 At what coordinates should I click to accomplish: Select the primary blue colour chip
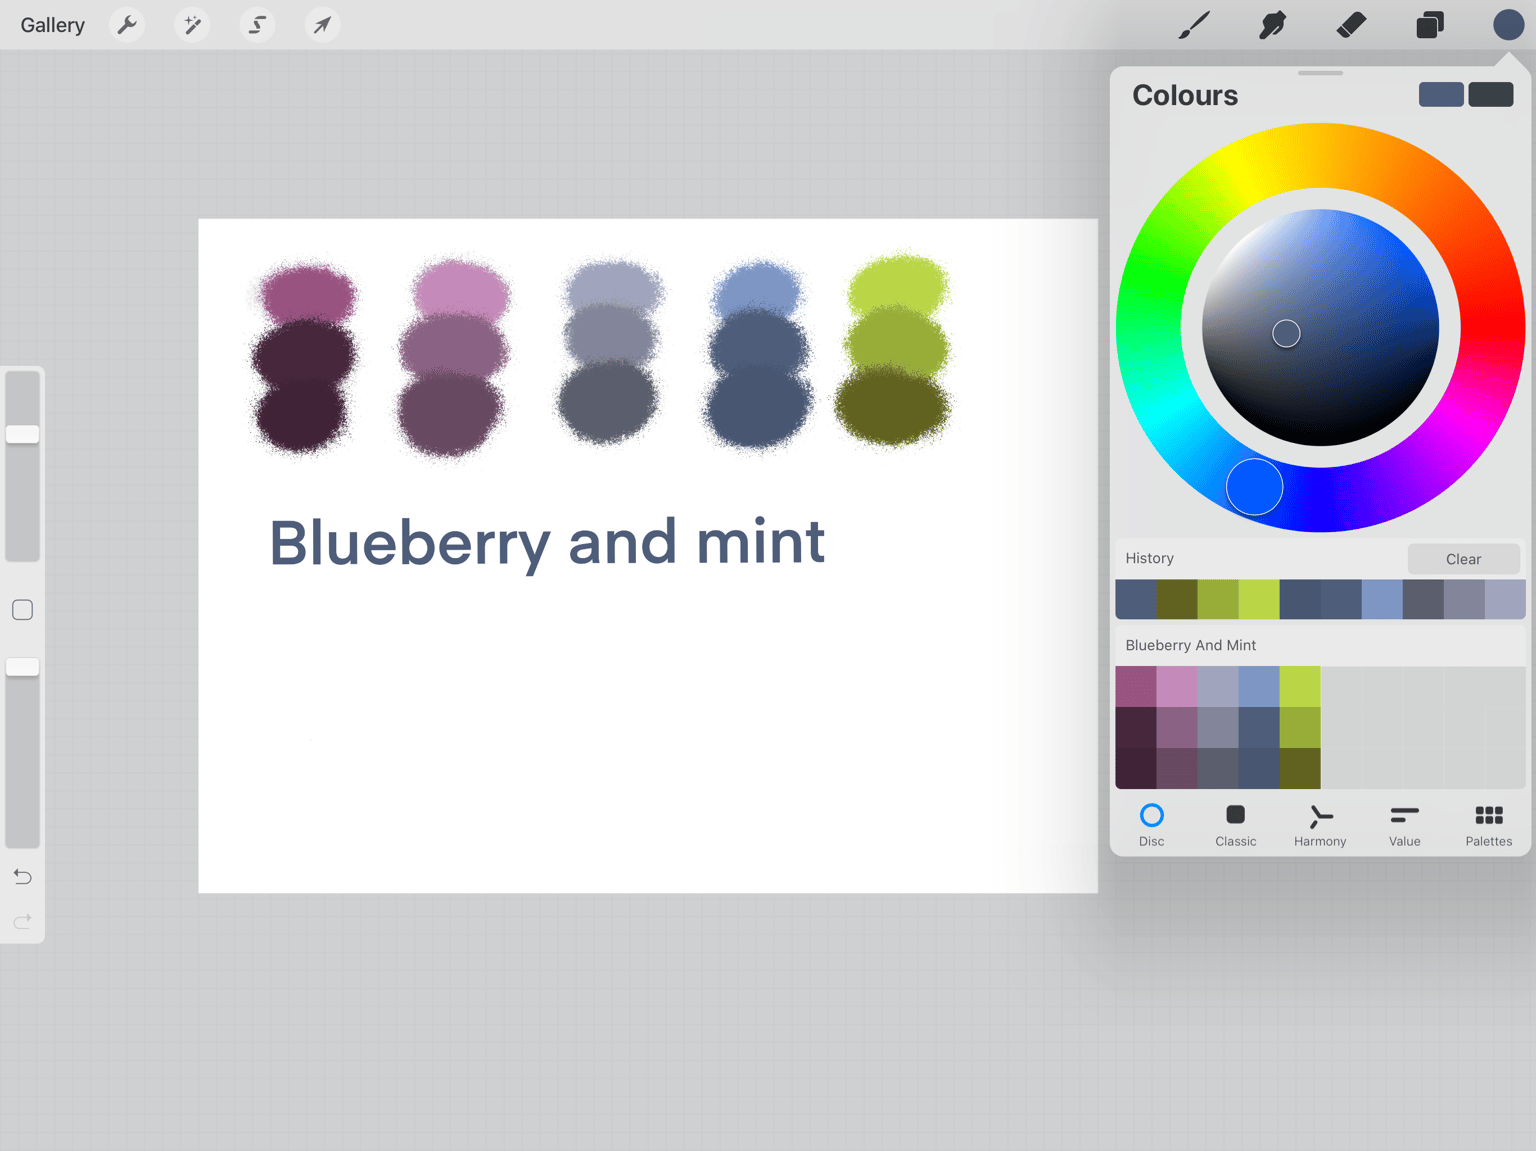pos(1441,95)
